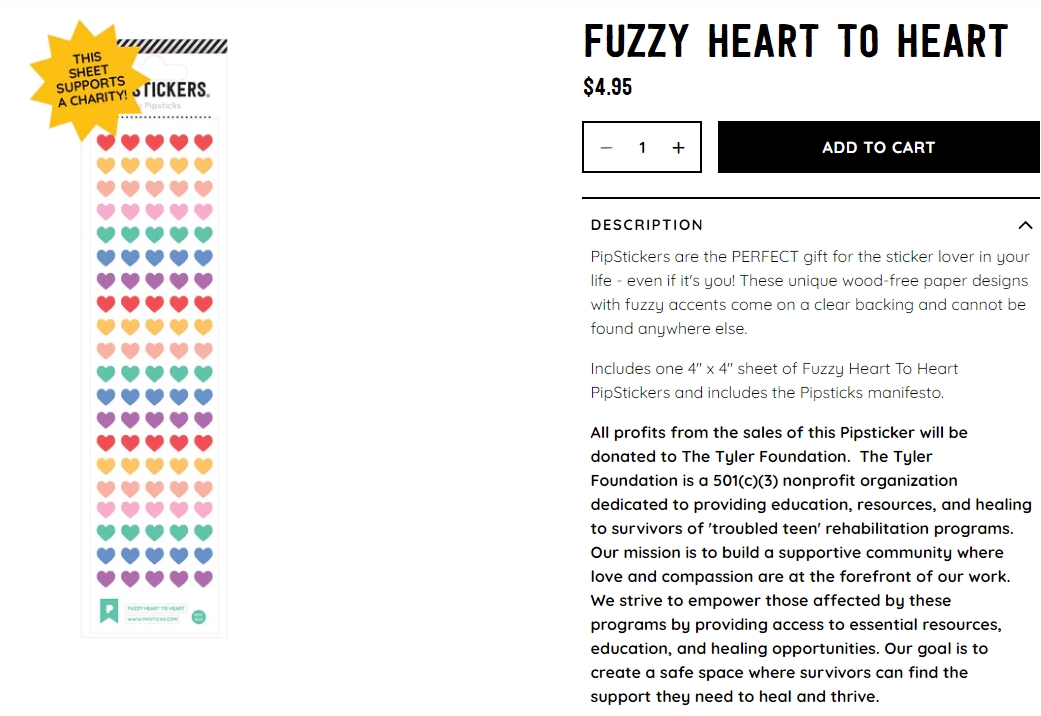
Task: Collapse the Description section chevron
Action: (x=1025, y=225)
